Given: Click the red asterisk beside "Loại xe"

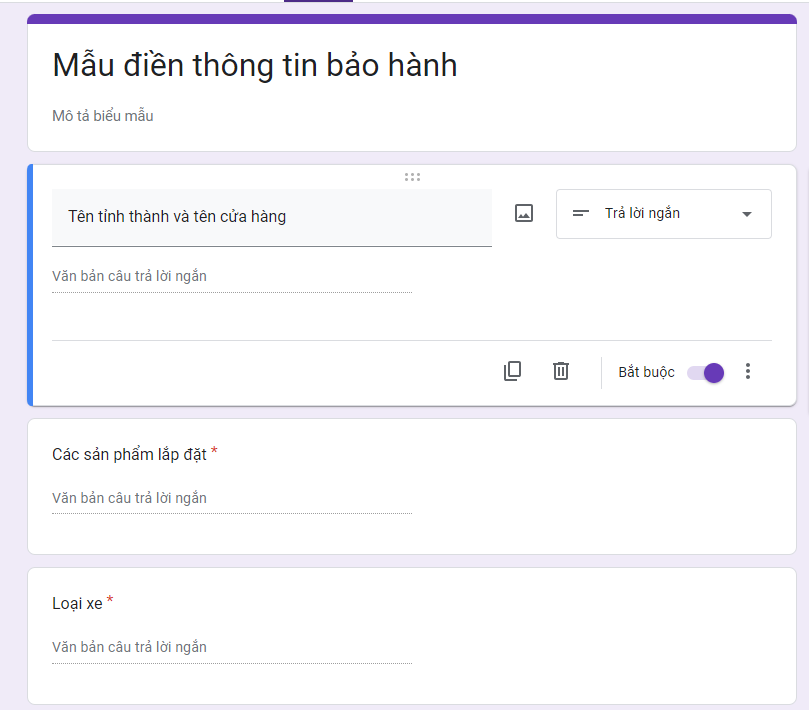Looking at the screenshot, I should click(x=110, y=602).
